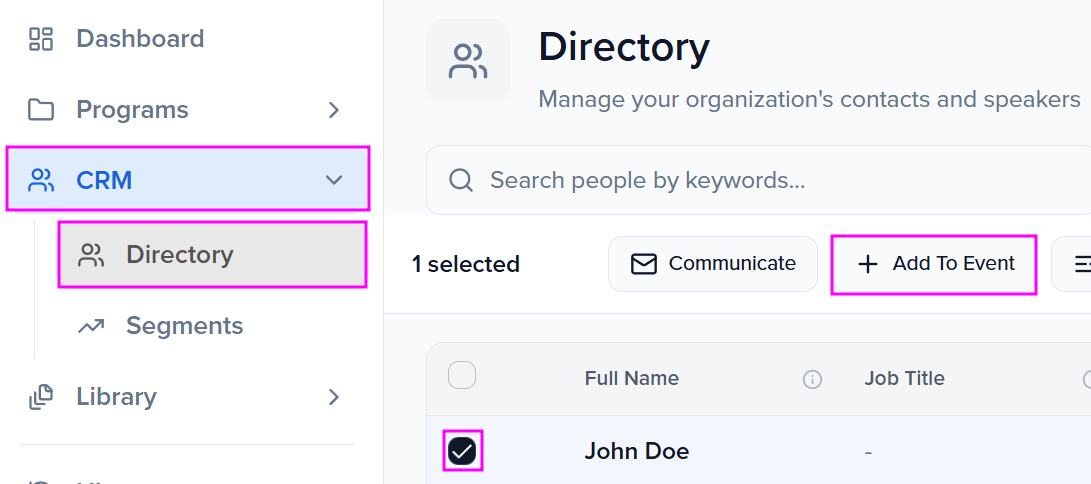Click the Dashboard grid icon in sidebar

tap(41, 39)
